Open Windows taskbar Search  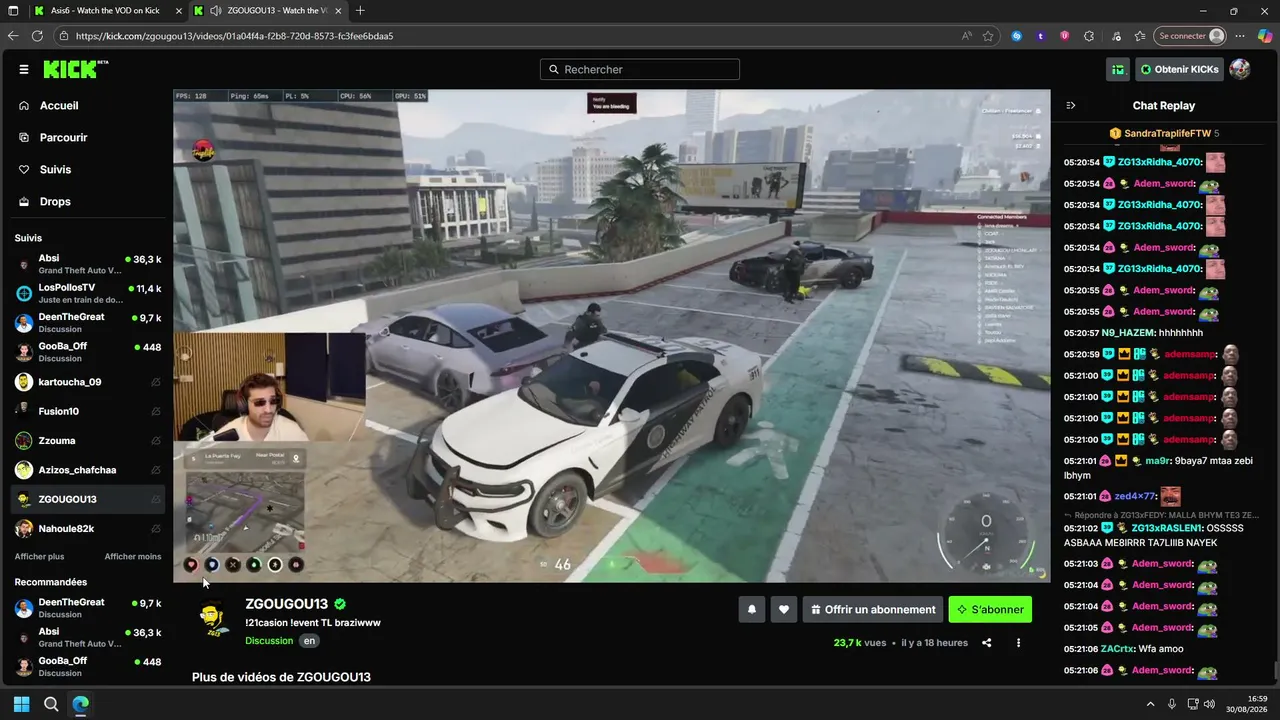coord(51,704)
